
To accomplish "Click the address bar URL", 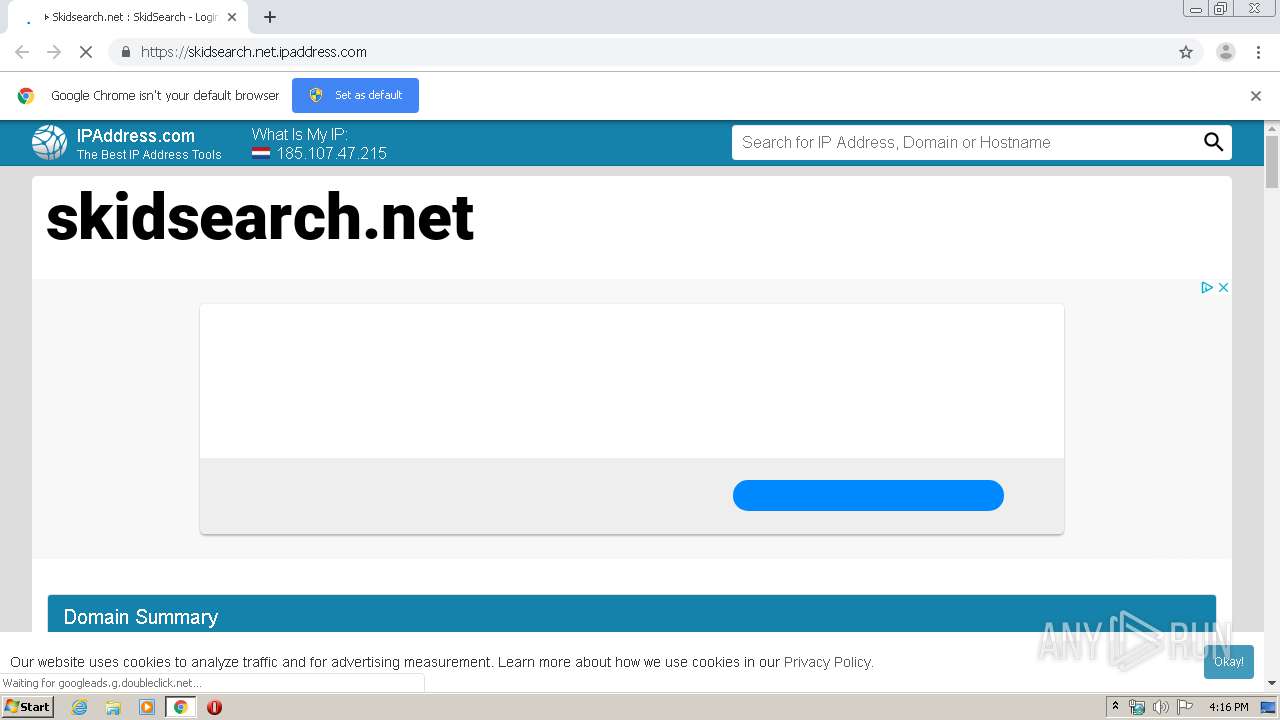I will pos(254,52).
